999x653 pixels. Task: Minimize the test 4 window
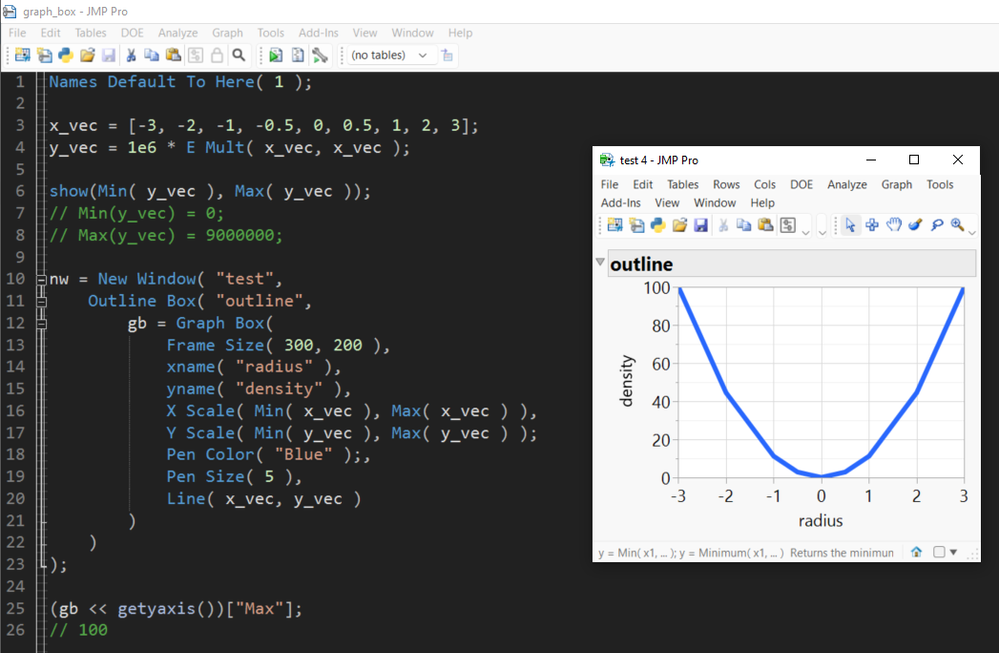pos(871,160)
